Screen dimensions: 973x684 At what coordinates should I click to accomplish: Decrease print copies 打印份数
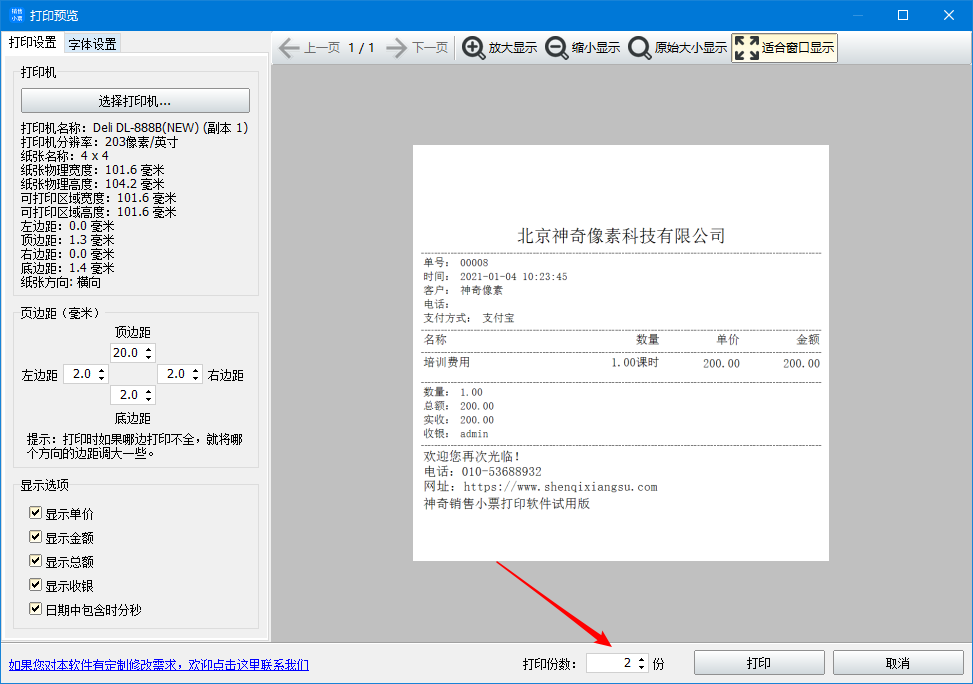(x=642, y=667)
